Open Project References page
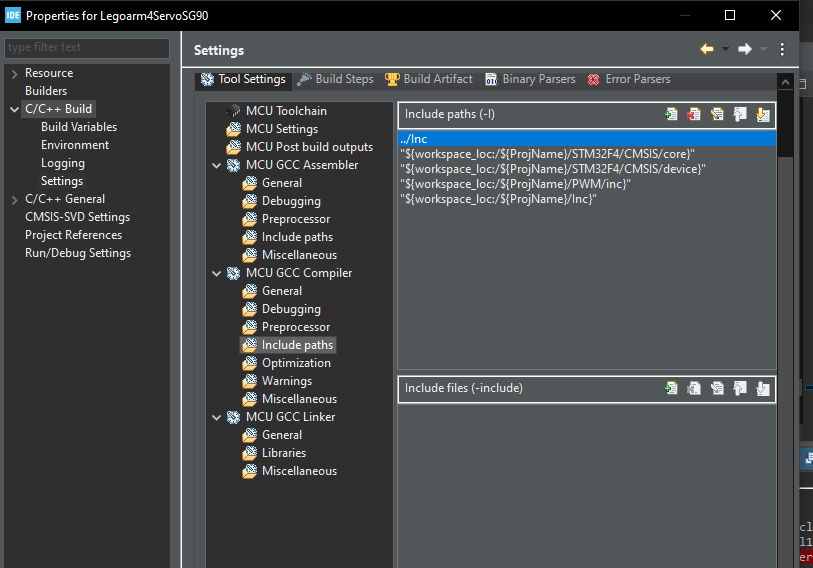 (73, 235)
